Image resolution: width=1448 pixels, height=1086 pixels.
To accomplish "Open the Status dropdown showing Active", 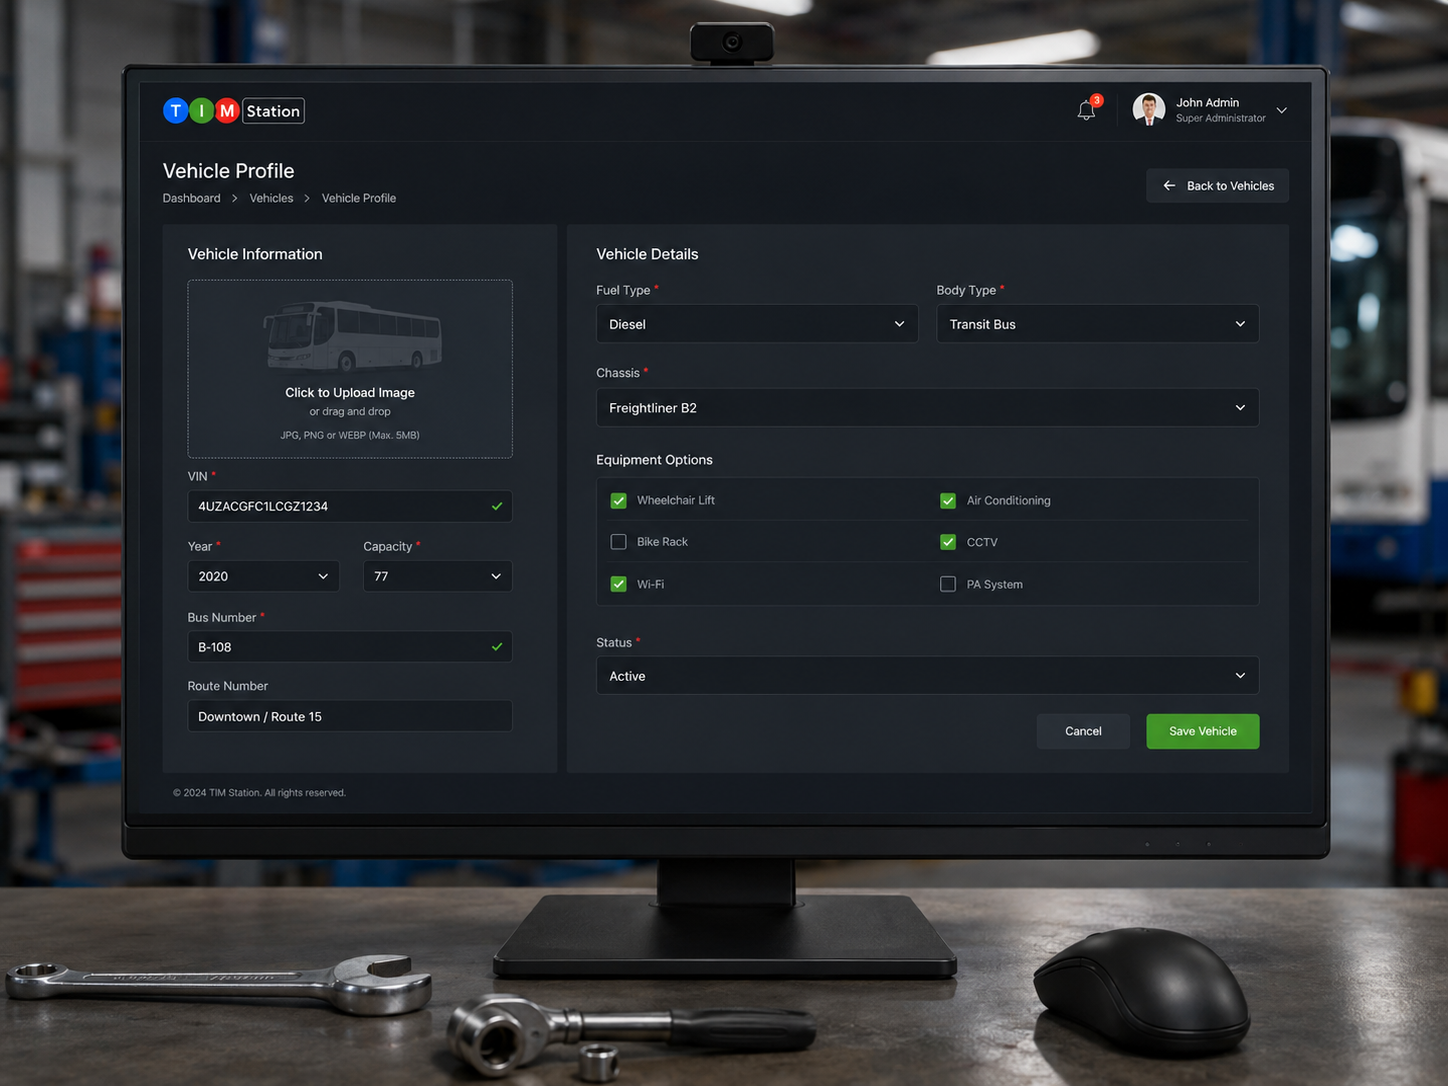I will click(927, 676).
